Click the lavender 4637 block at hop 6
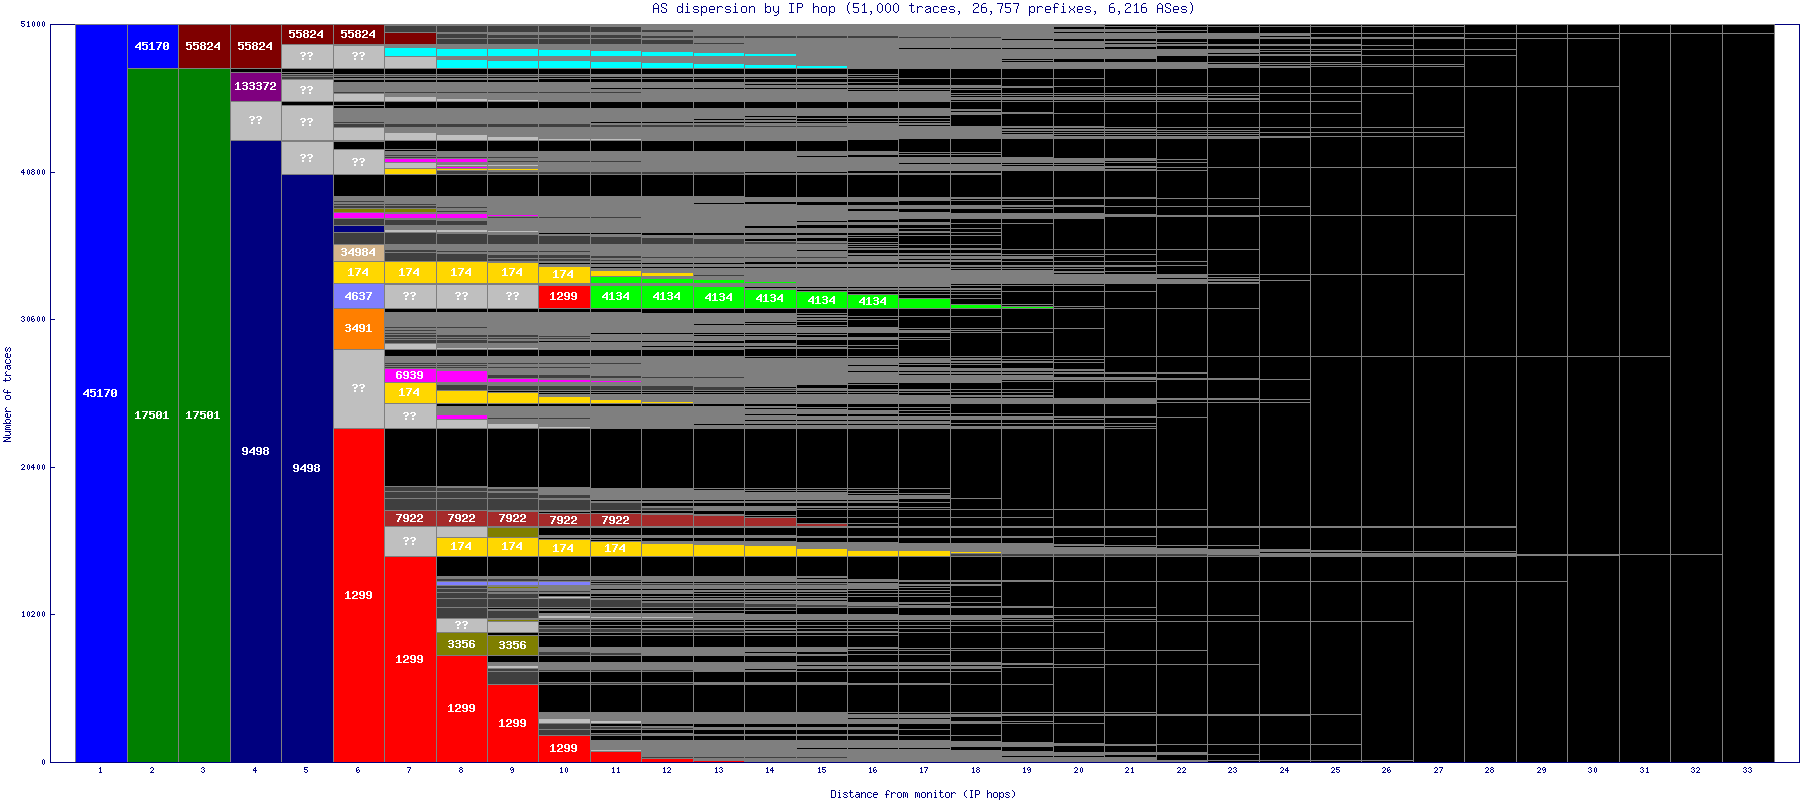Viewport: 1800px width, 800px height. [x=358, y=296]
